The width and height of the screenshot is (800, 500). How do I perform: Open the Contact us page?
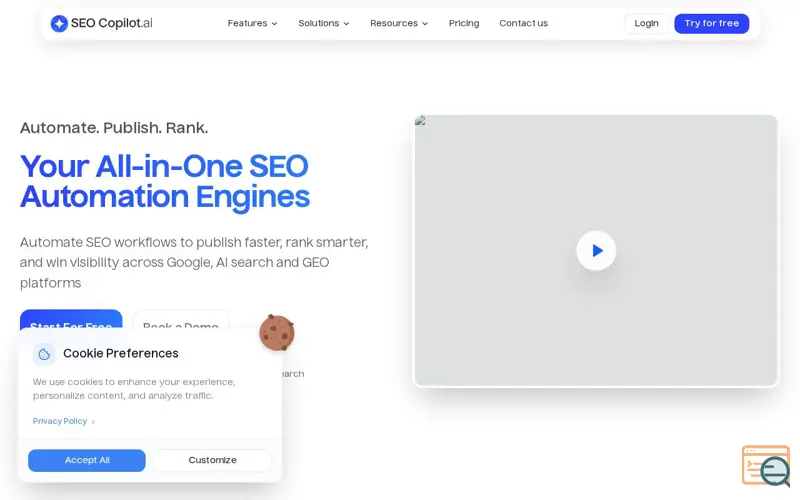click(523, 23)
